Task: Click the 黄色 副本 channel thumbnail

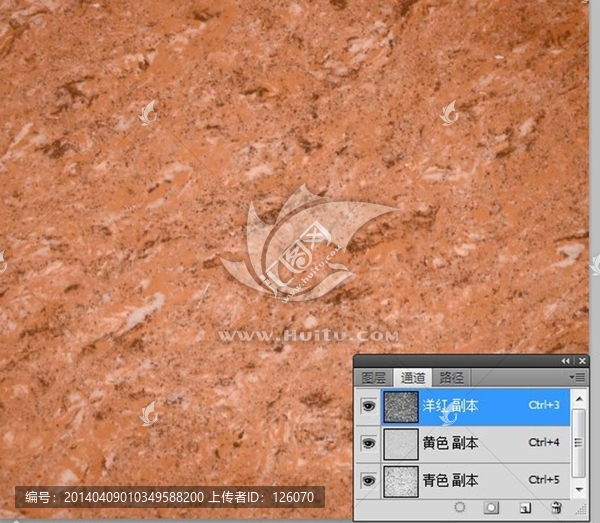Action: [401, 444]
